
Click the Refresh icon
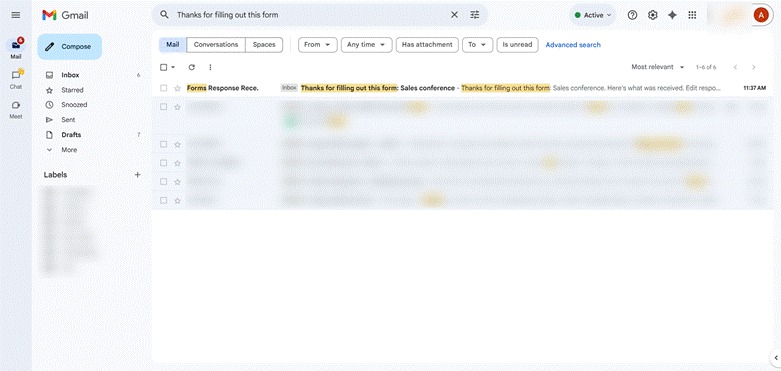click(x=192, y=67)
